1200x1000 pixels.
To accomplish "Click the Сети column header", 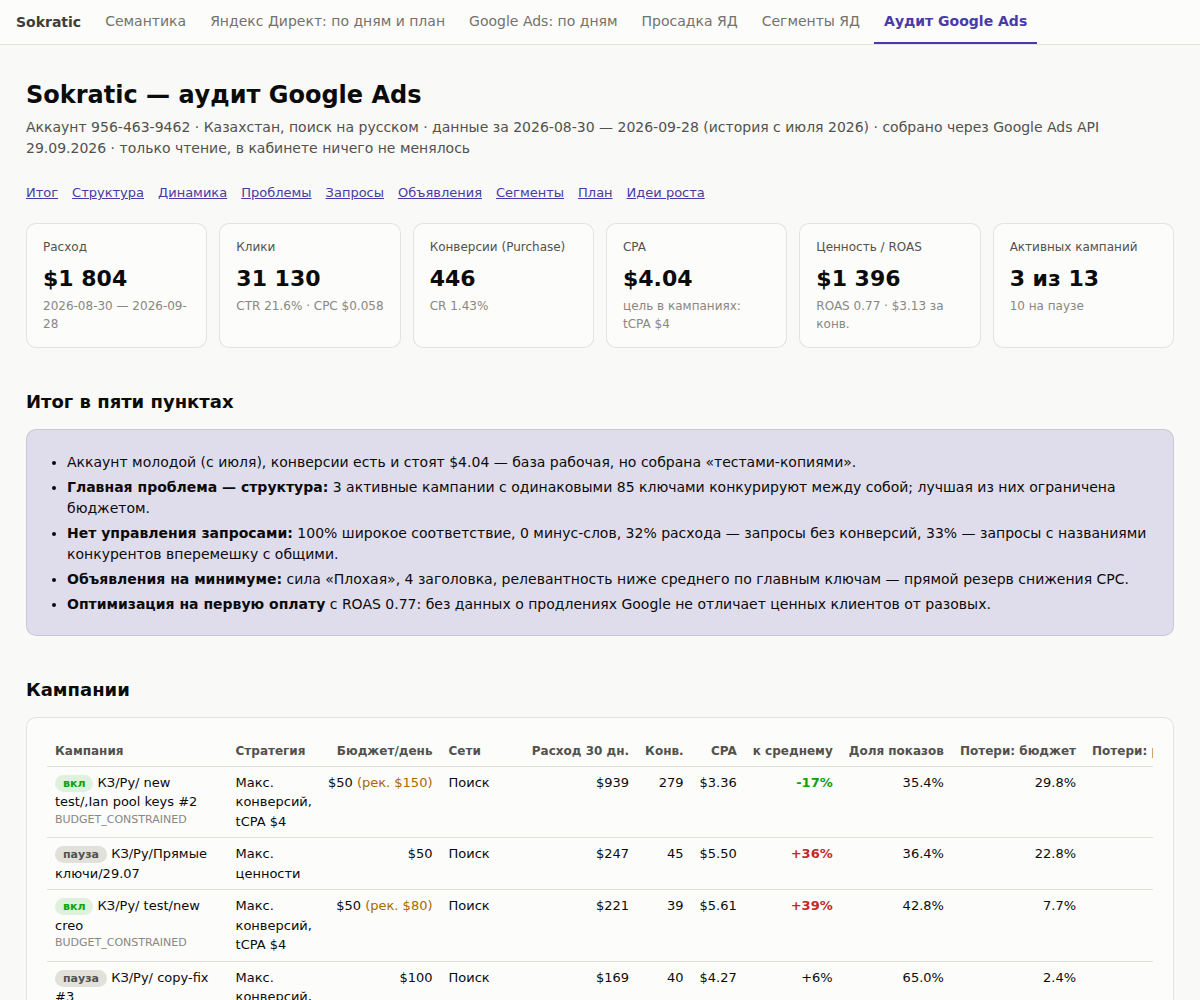I will tap(464, 751).
